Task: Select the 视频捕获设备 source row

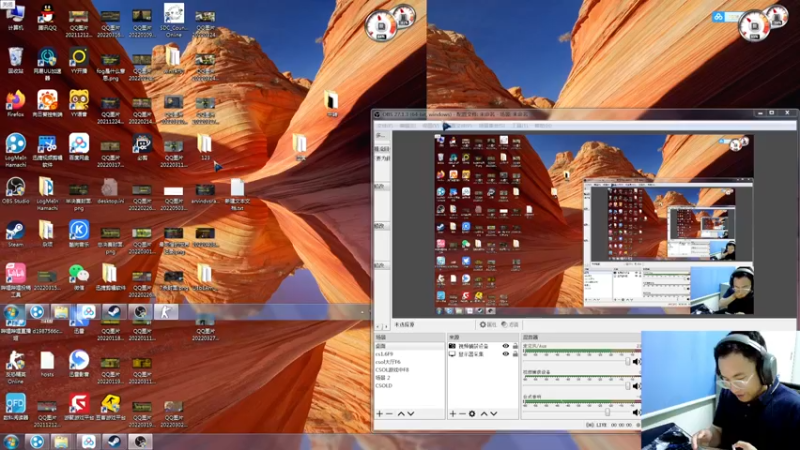Action: 483,346
